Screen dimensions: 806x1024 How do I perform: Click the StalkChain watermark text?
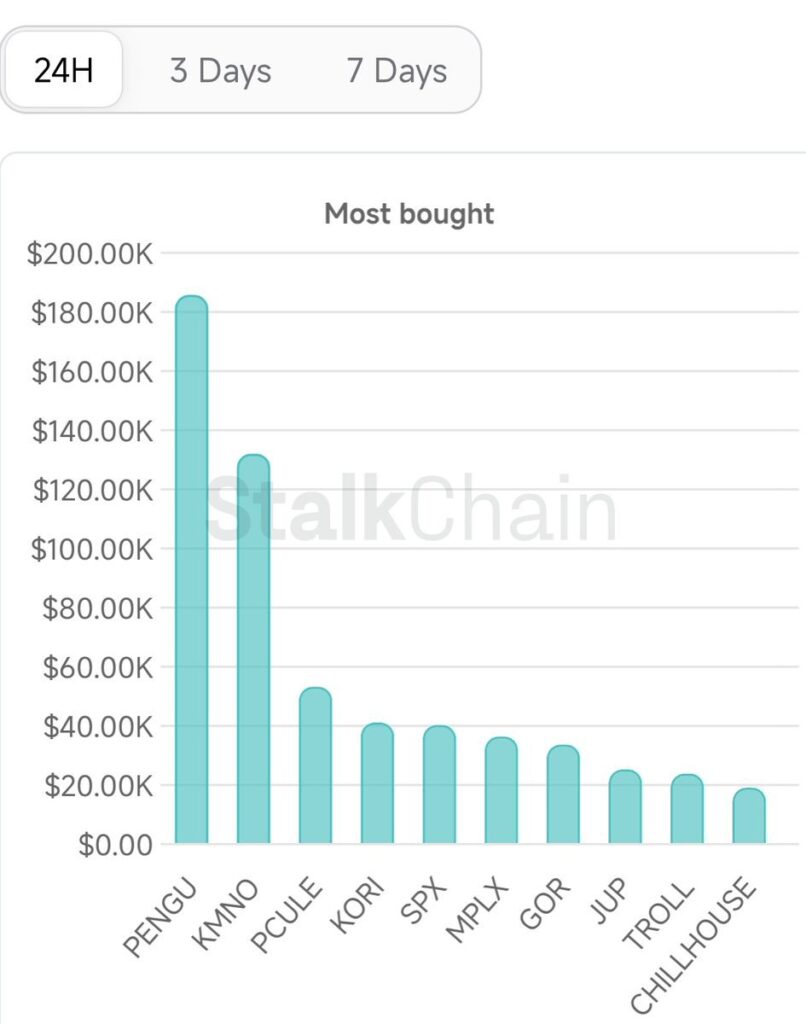click(x=410, y=511)
